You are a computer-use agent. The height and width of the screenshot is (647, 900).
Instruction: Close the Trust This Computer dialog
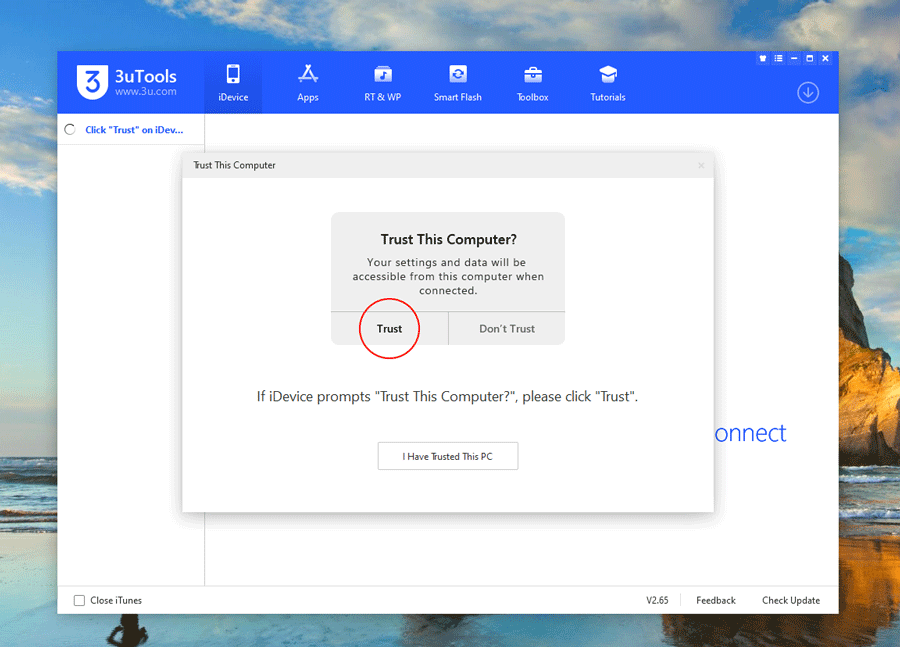701,165
